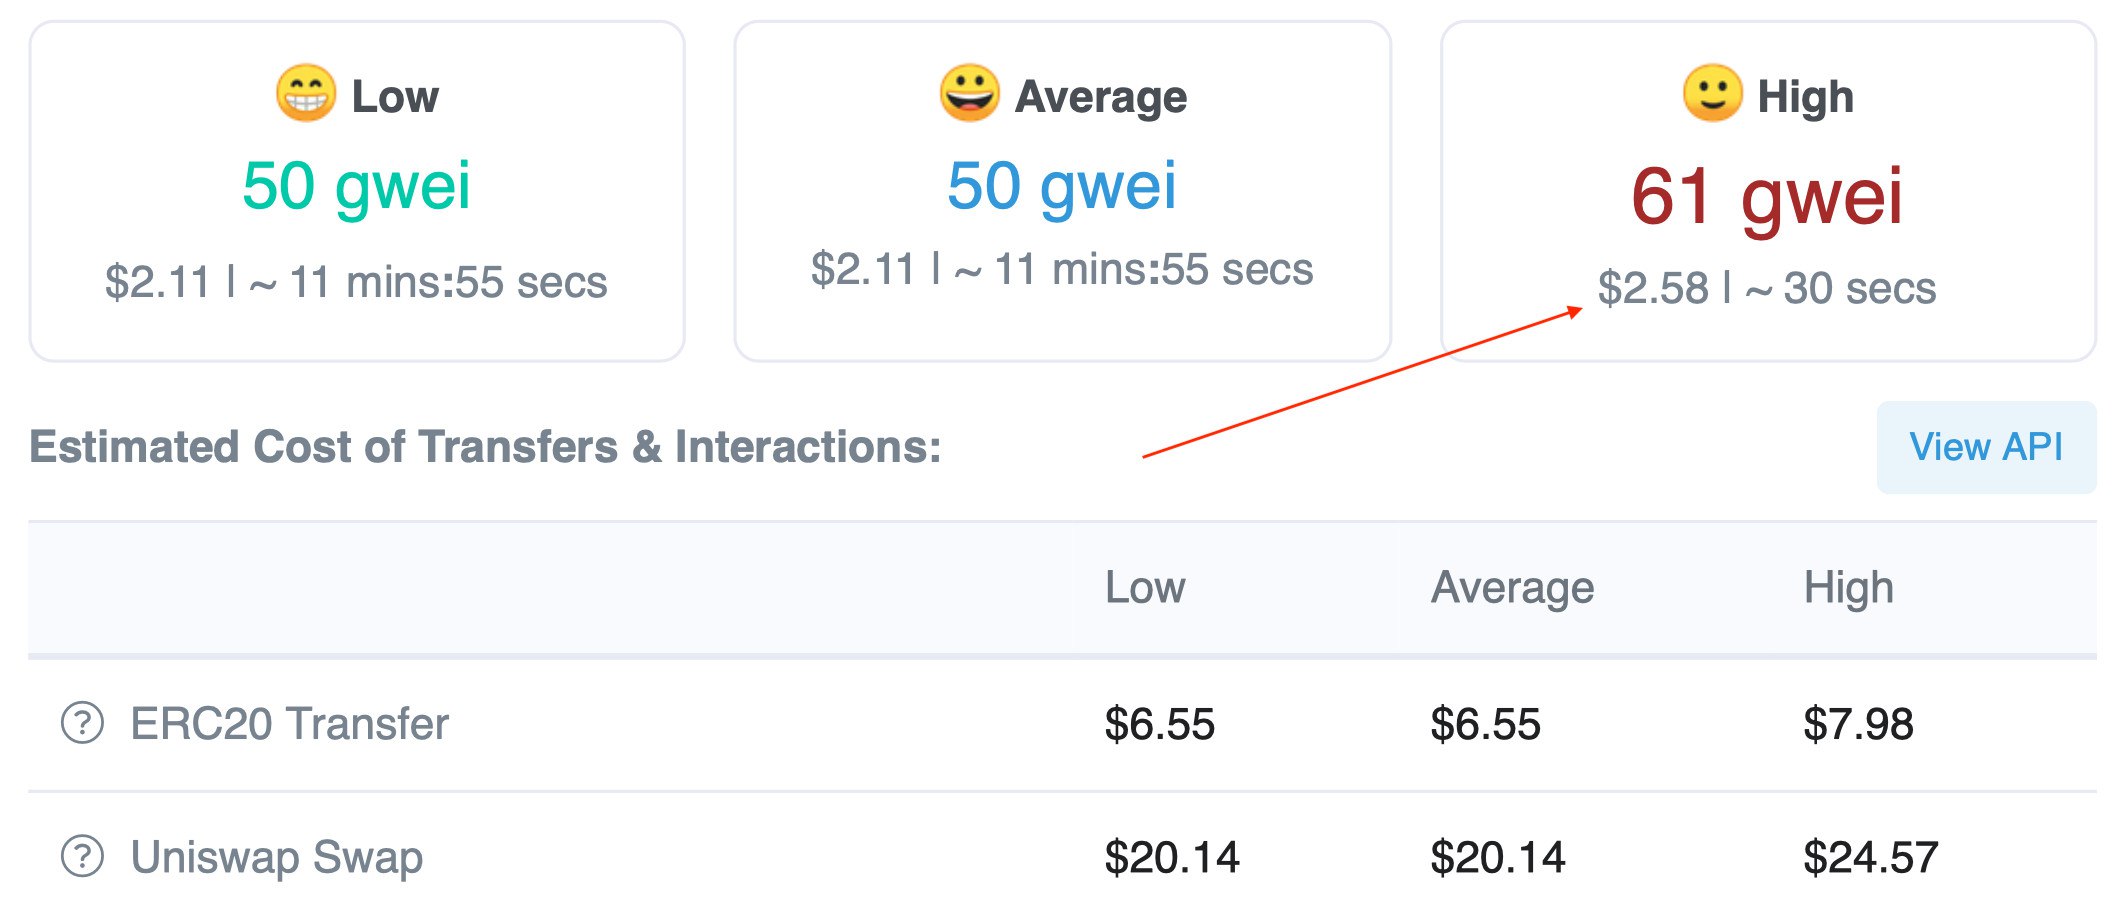Select the Low gas price card
Viewport: 2126px width, 912px height.
tap(357, 191)
